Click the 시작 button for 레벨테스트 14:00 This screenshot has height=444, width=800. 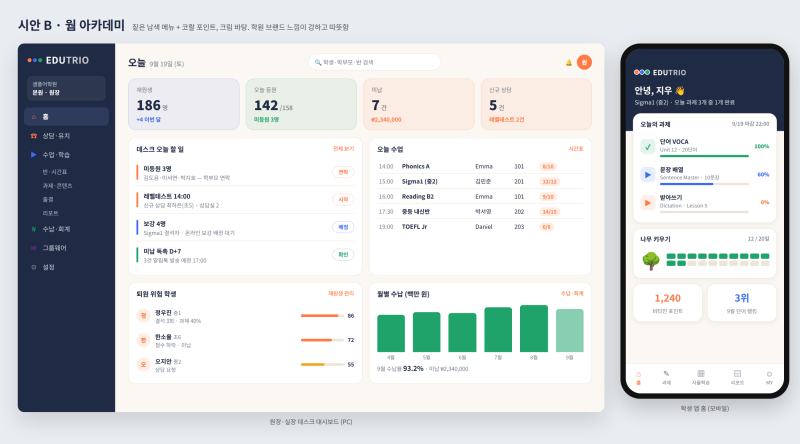343,200
